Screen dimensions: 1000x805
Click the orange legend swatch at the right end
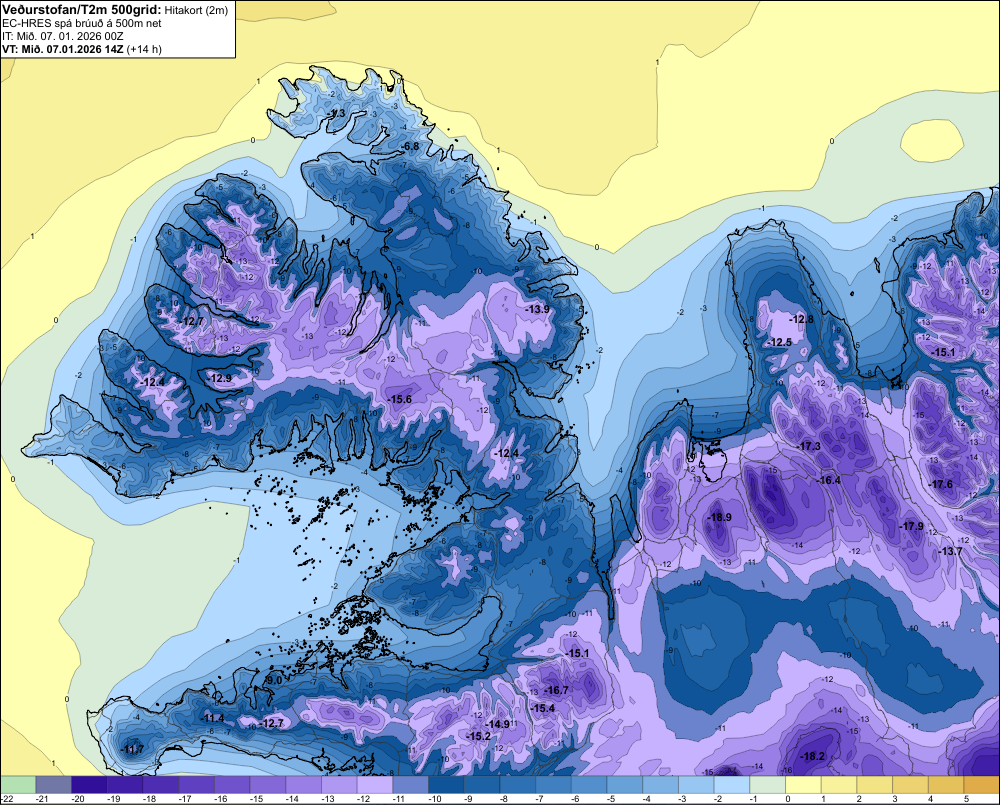pos(982,784)
